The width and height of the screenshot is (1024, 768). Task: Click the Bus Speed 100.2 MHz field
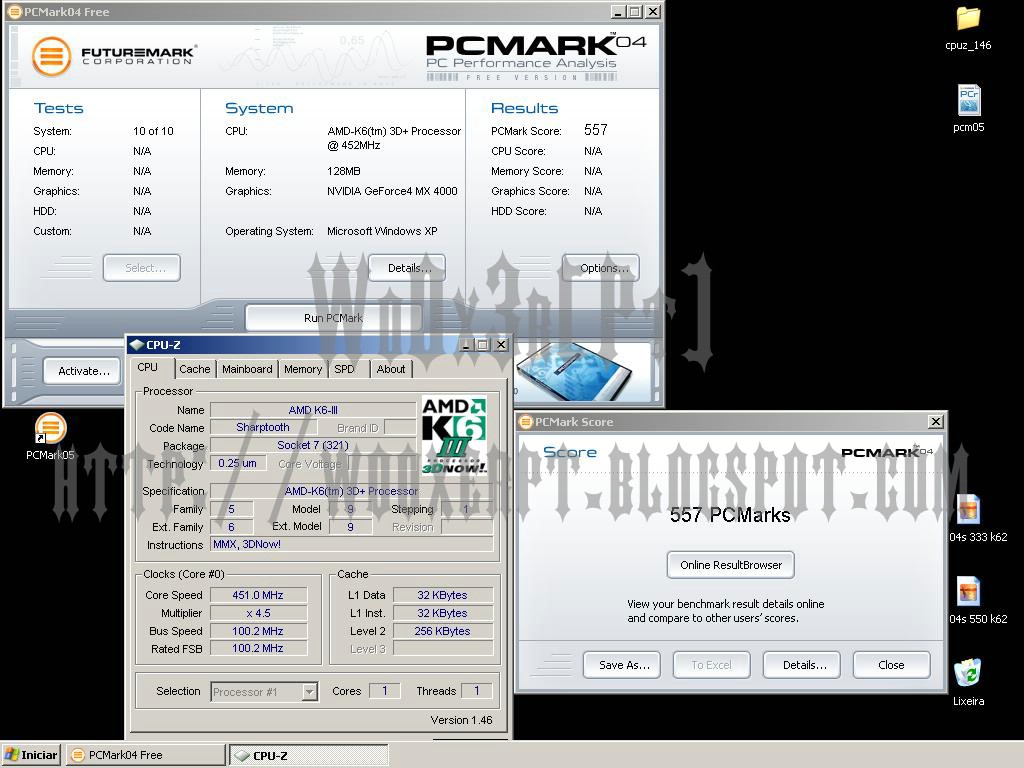(258, 631)
